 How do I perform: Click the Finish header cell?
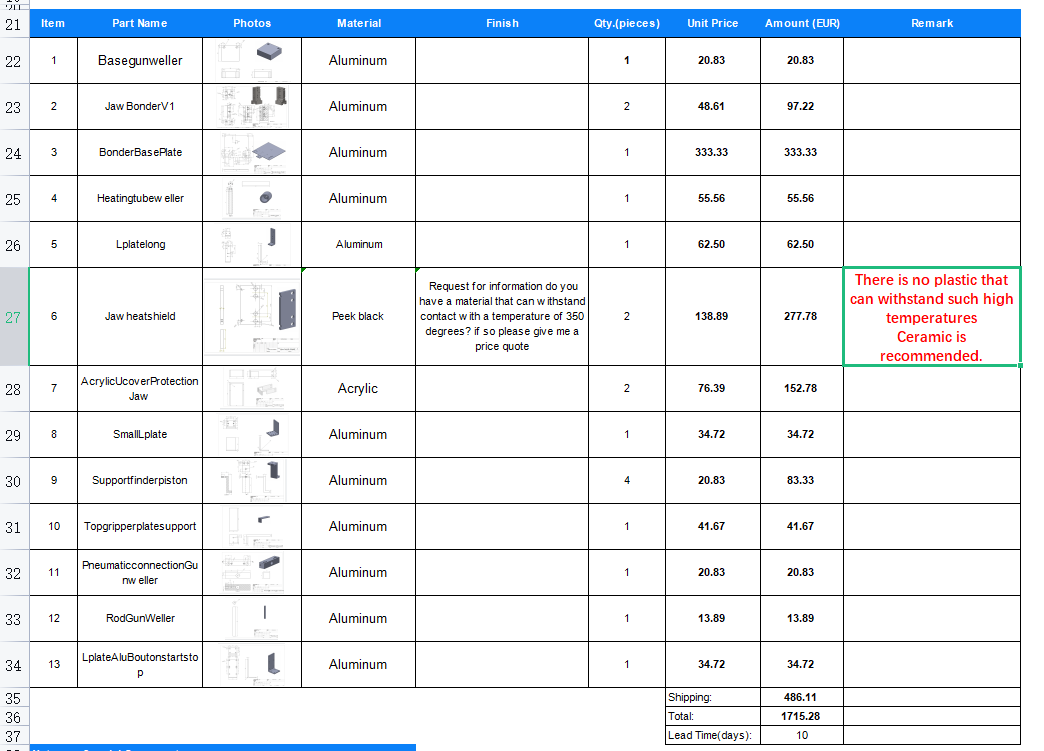[x=502, y=23]
